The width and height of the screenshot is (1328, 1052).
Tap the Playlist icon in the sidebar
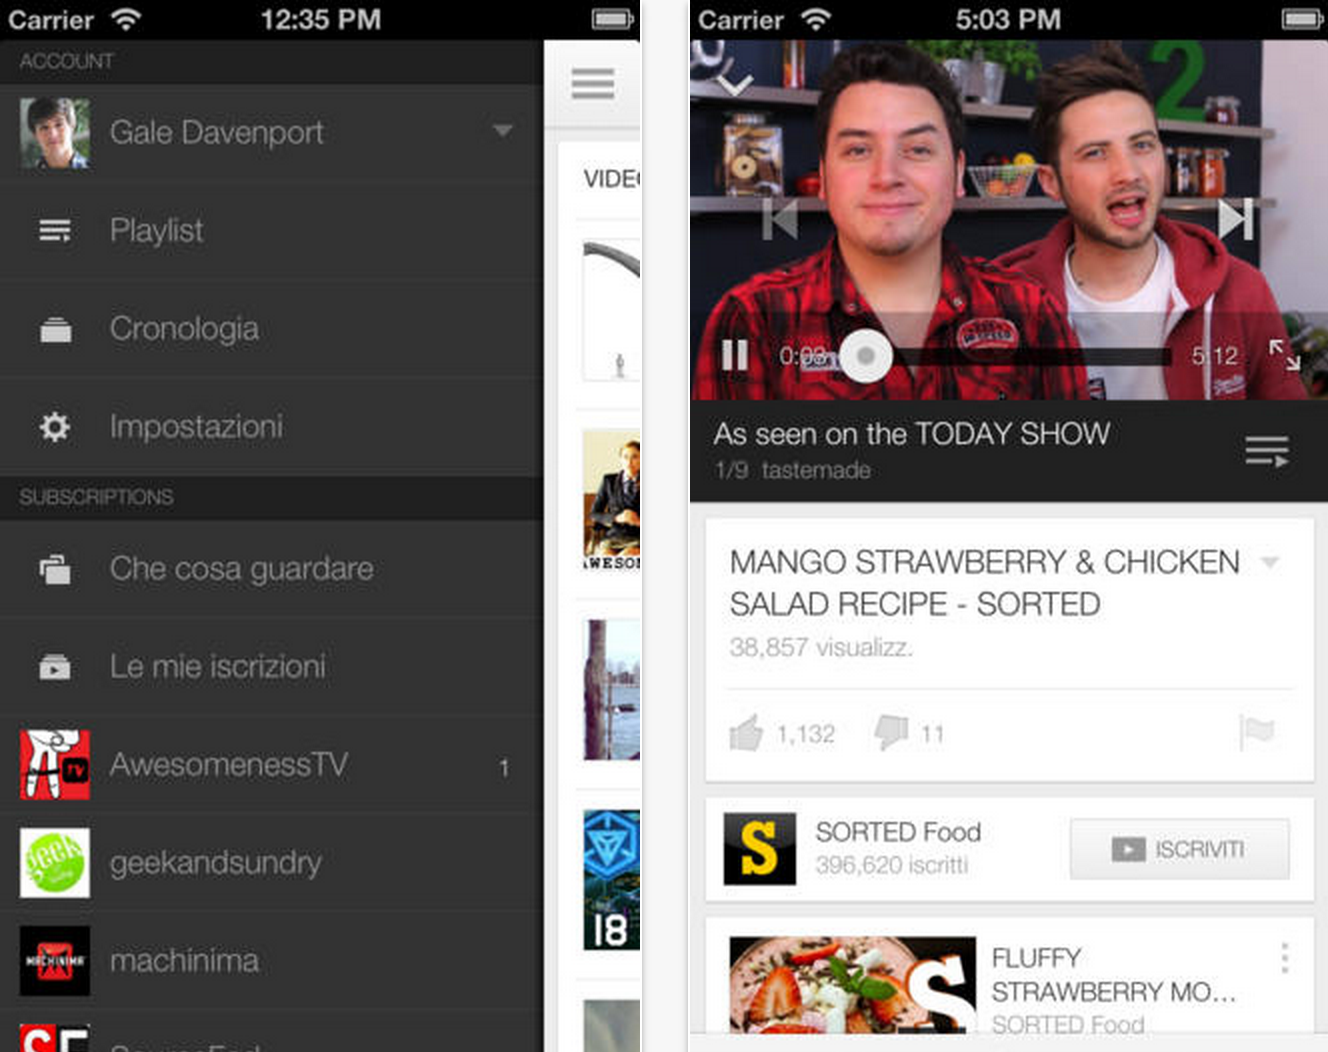pyautogui.click(x=55, y=231)
